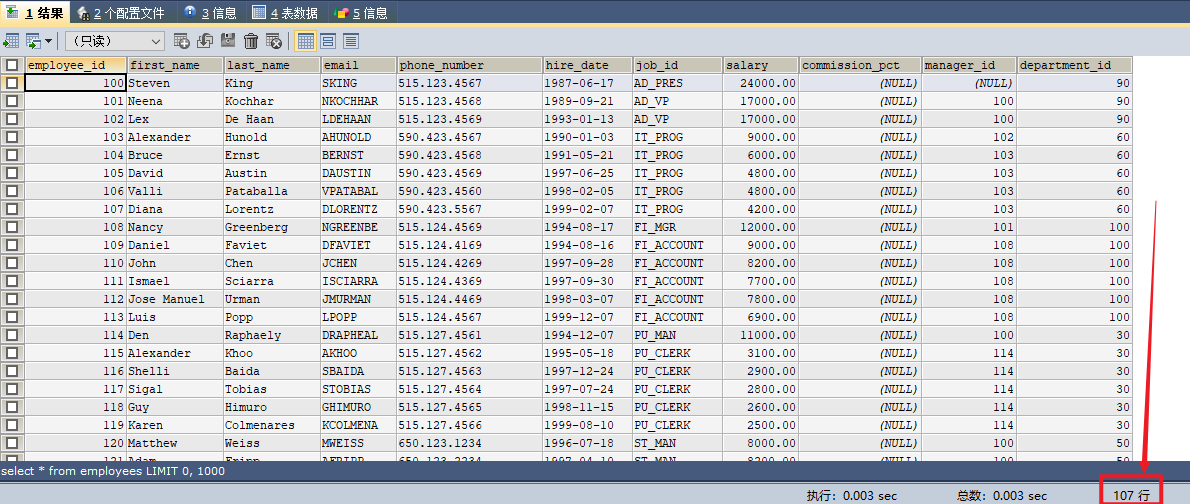Check the row checkbox for Steven King
The width and height of the screenshot is (1190, 504).
pos(12,83)
